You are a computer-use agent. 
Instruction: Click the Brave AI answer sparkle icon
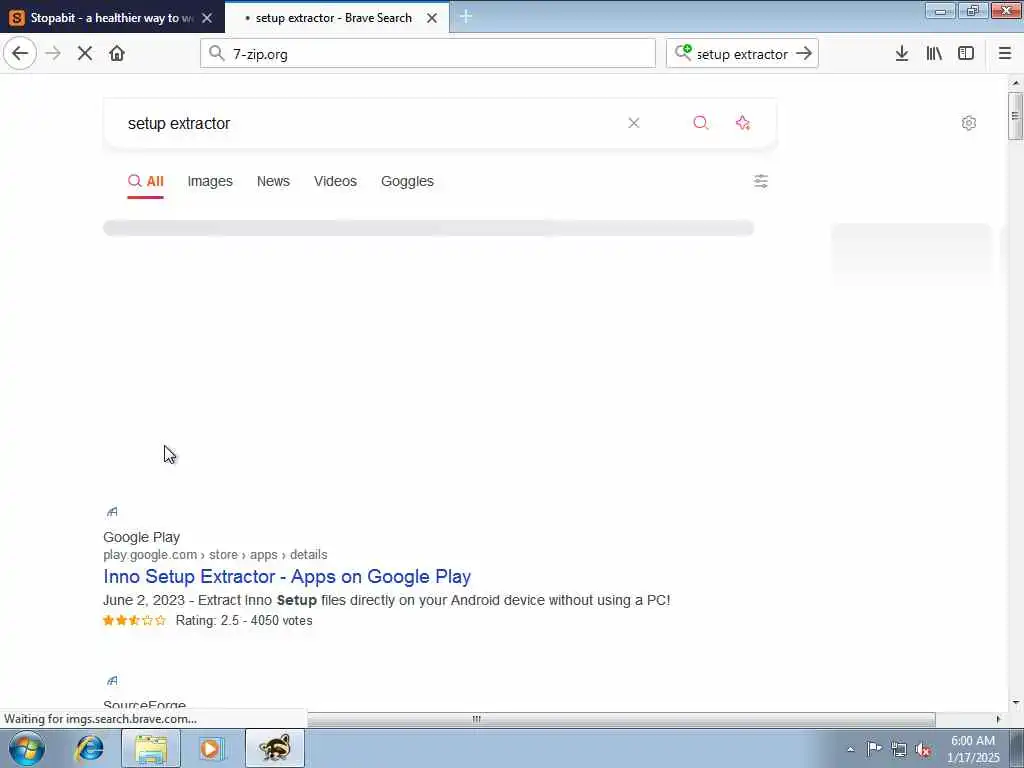(743, 123)
